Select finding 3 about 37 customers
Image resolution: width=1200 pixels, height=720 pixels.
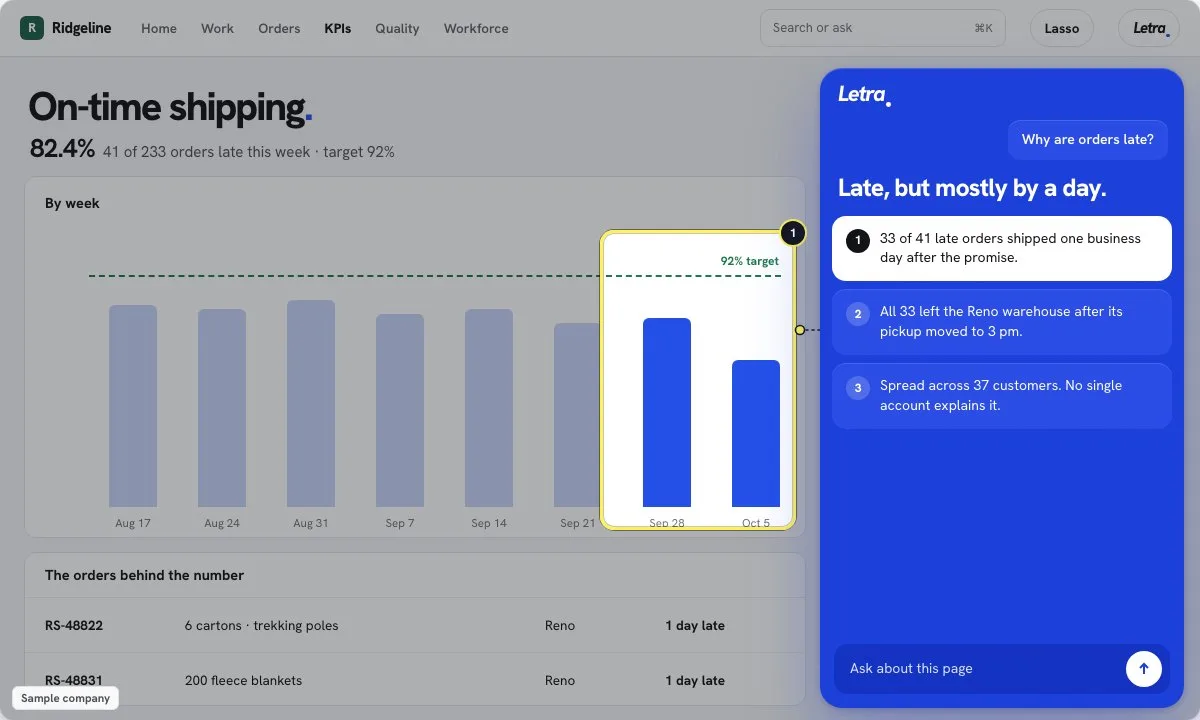1001,396
